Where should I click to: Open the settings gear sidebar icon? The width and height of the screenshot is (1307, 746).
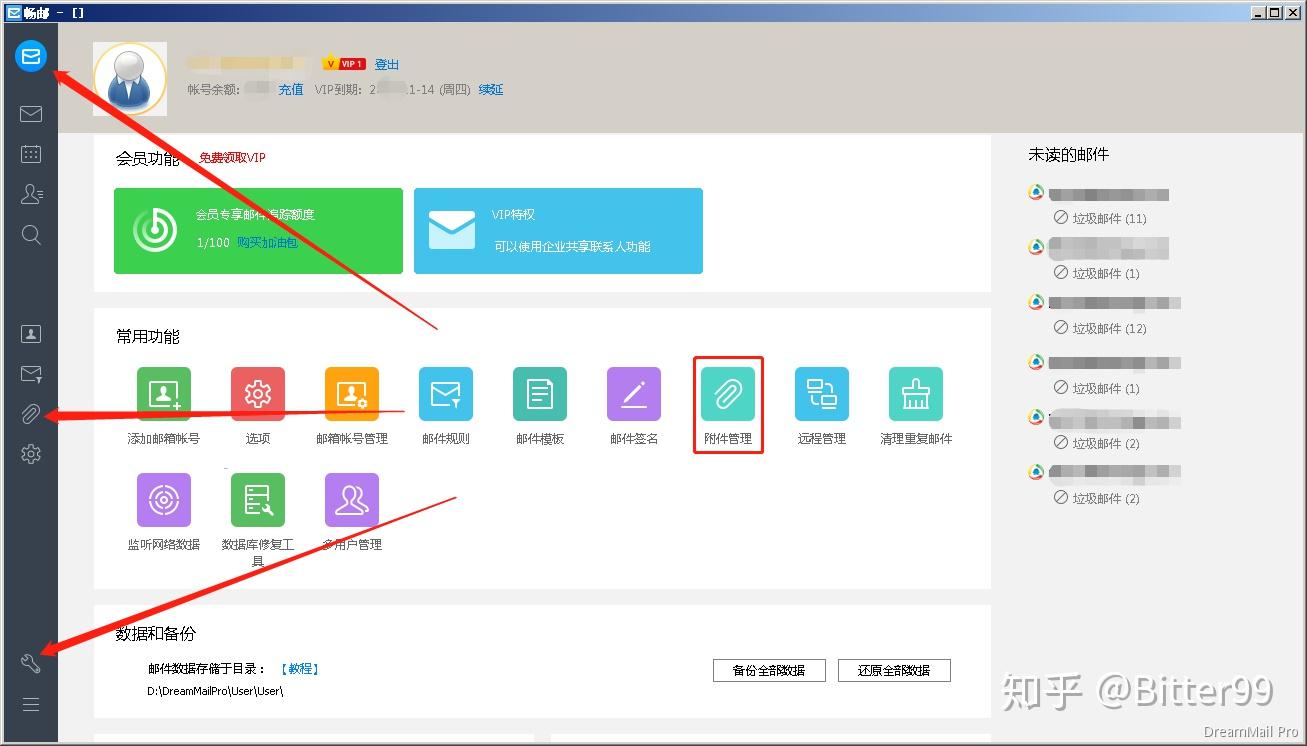tap(31, 454)
